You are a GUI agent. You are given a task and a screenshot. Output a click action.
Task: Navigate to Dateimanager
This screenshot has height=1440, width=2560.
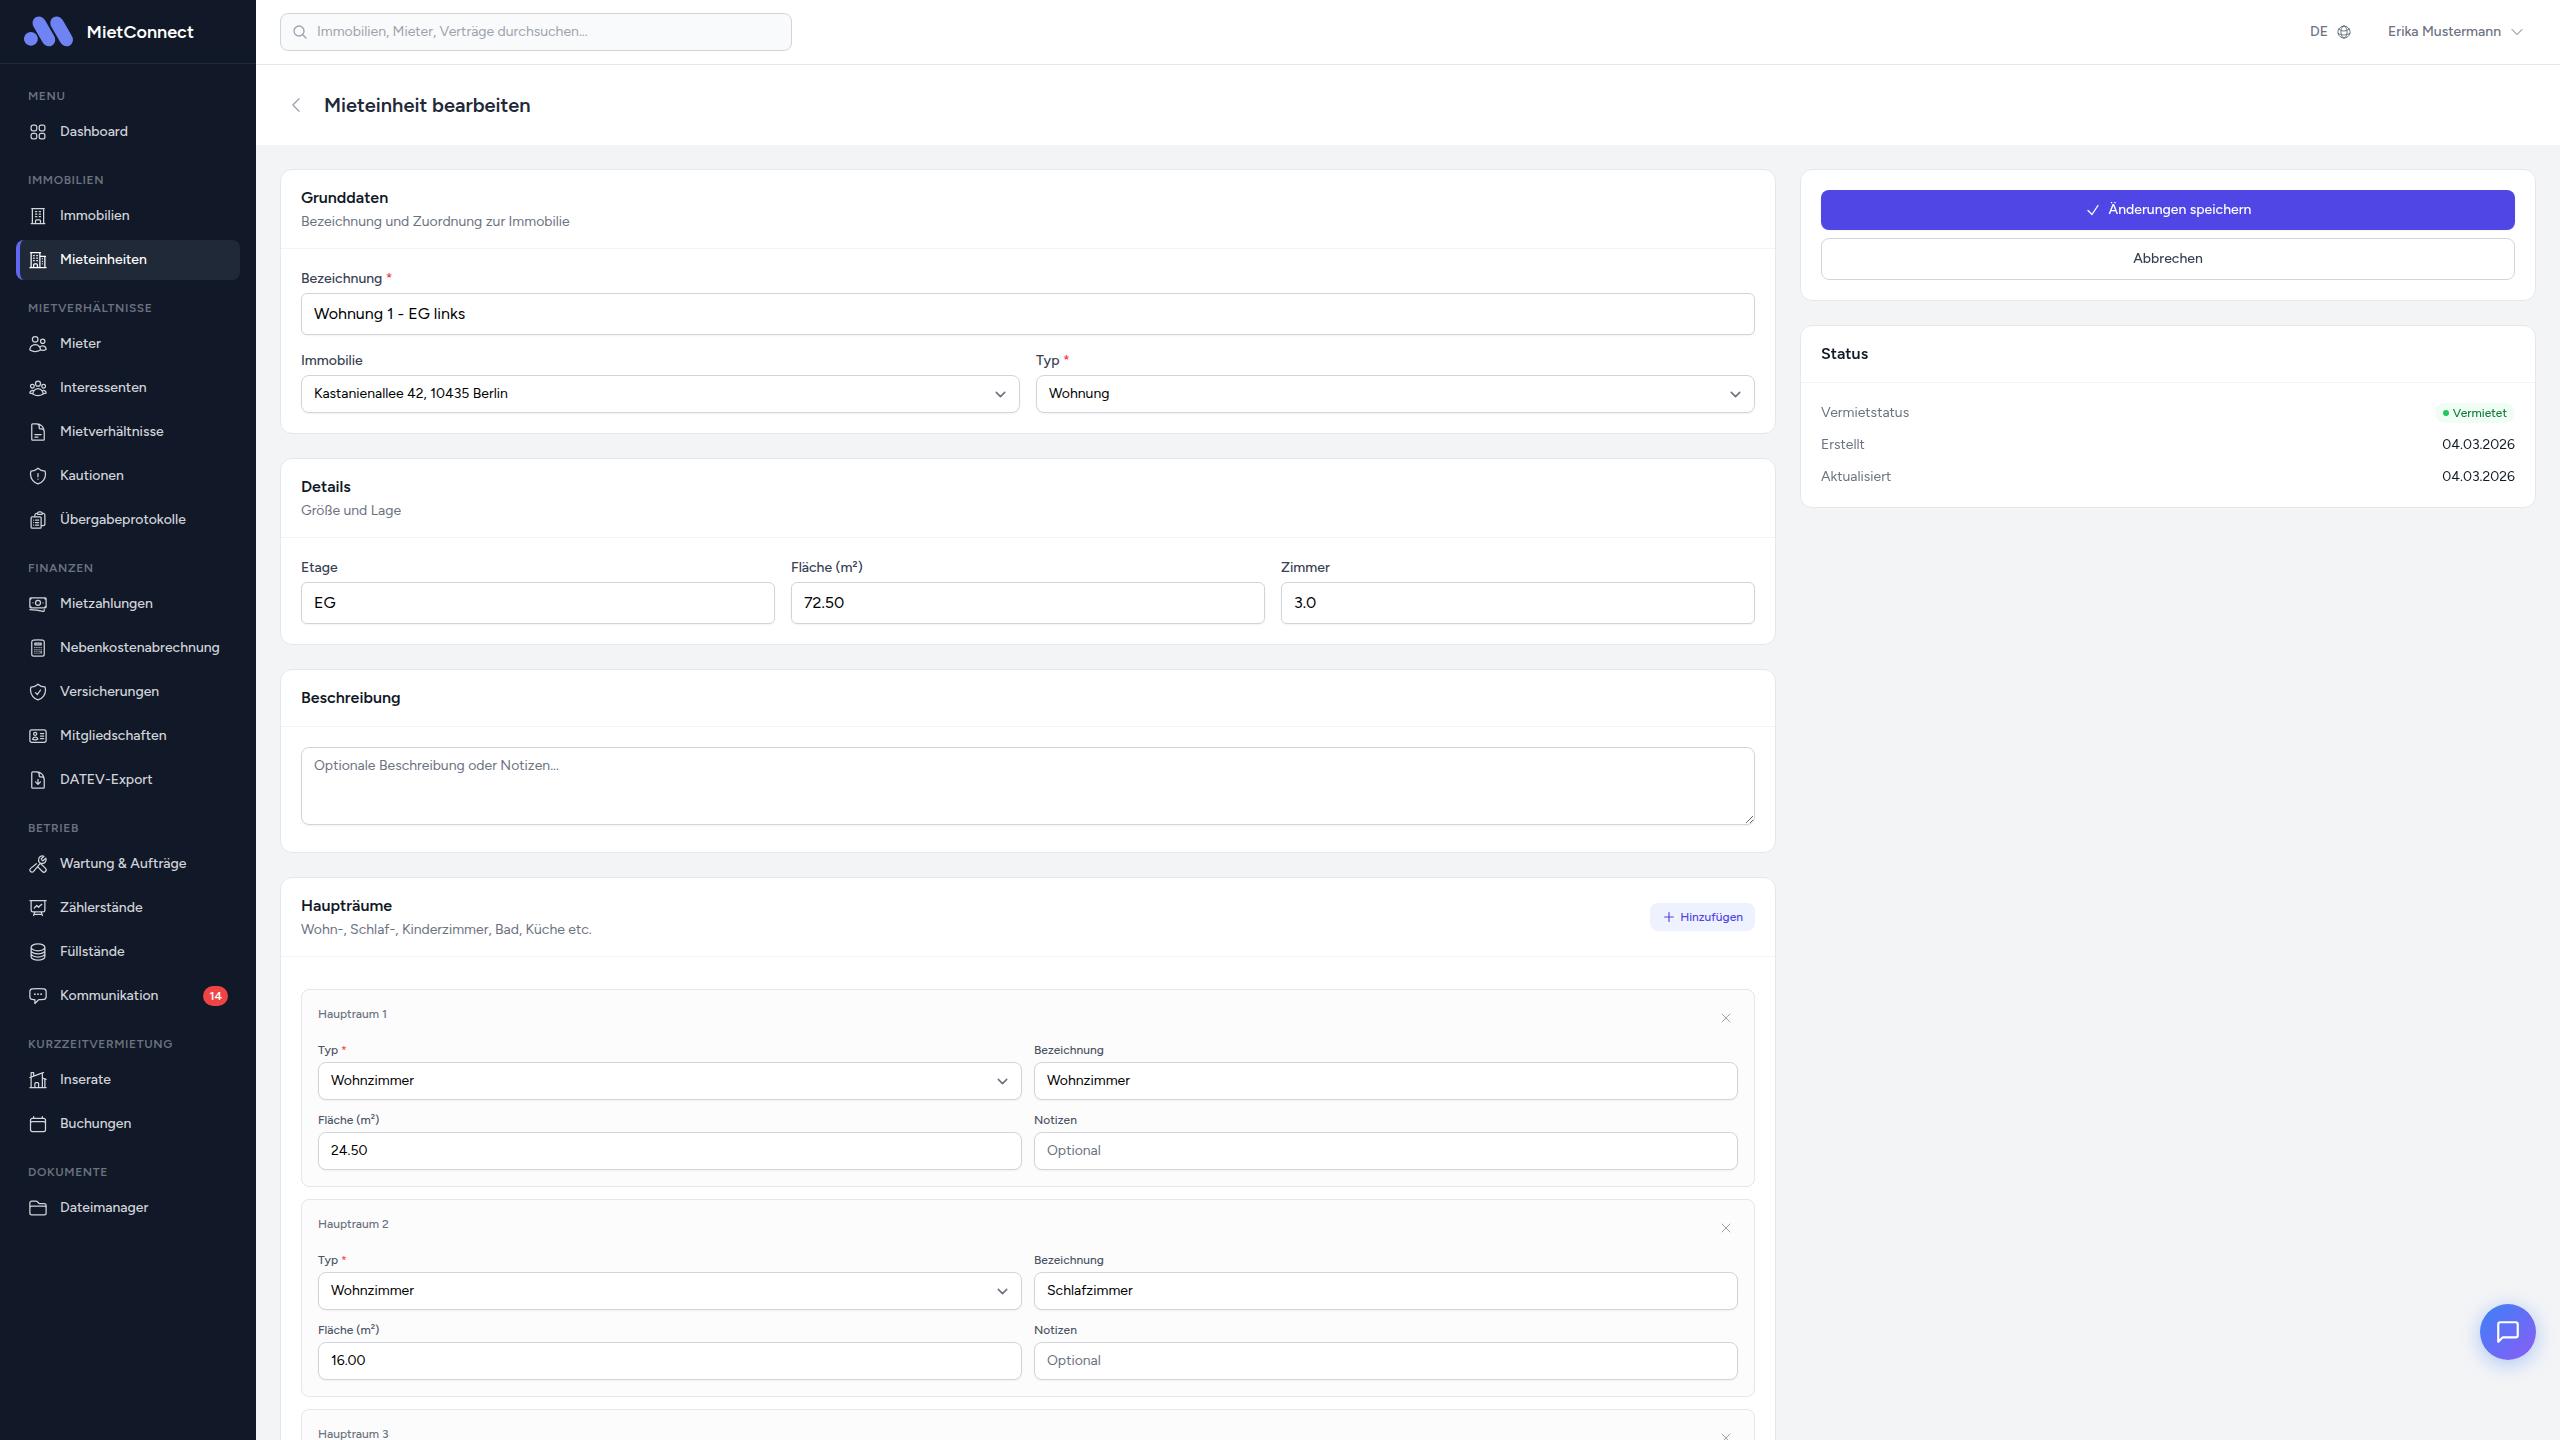click(103, 1208)
